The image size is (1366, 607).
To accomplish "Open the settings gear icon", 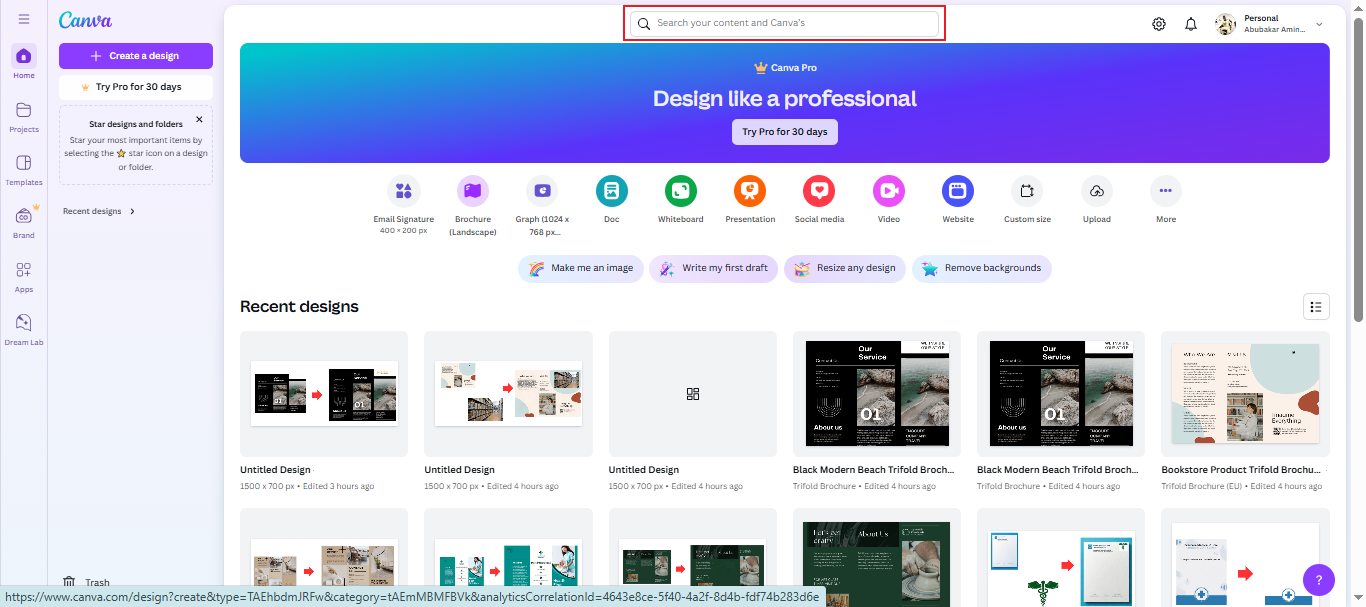I will coord(1159,24).
